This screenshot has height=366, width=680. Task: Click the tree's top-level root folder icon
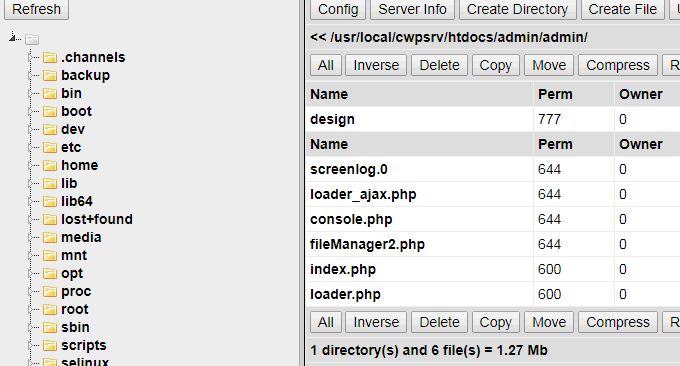pyautogui.click(x=32, y=39)
